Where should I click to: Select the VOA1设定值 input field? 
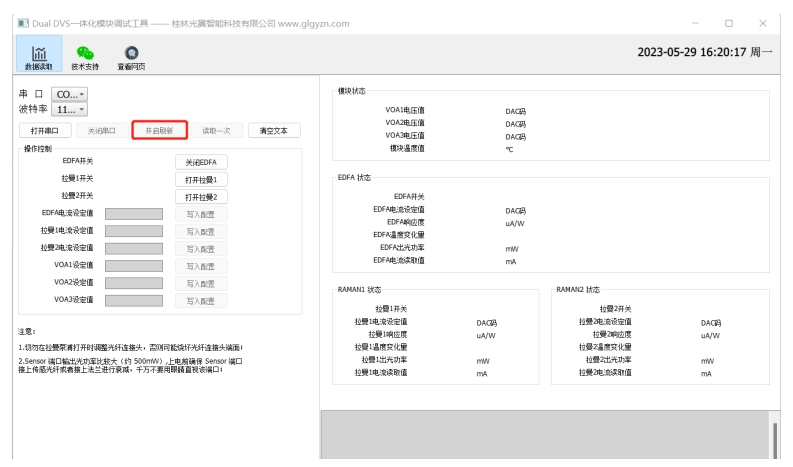tap(133, 266)
